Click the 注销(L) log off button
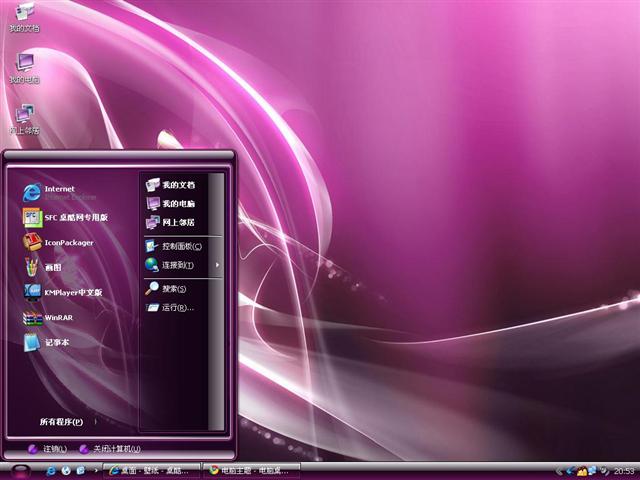Viewport: 640px width, 480px height. pyautogui.click(x=48, y=449)
